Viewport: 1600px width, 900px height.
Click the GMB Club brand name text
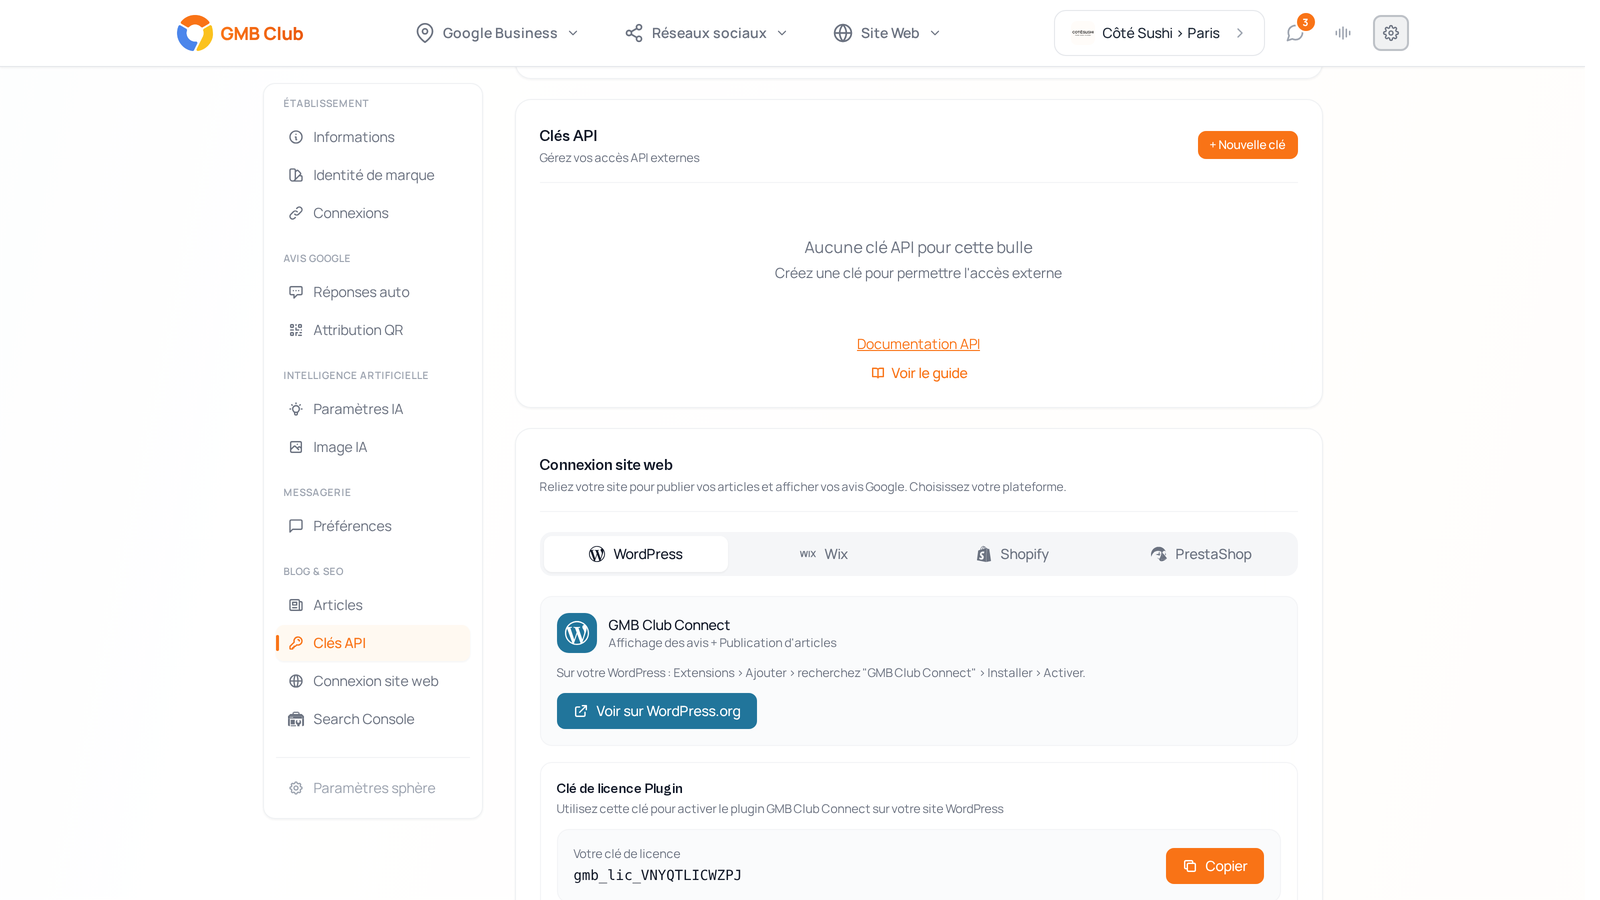pyautogui.click(x=262, y=33)
